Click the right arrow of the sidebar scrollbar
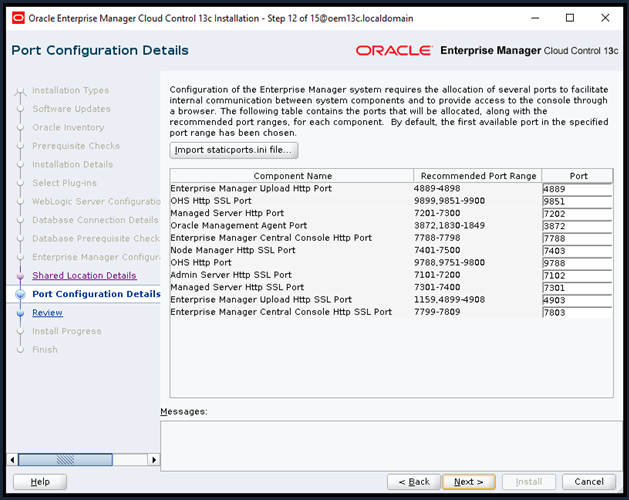Screen dimensions: 629x500 [154, 459]
